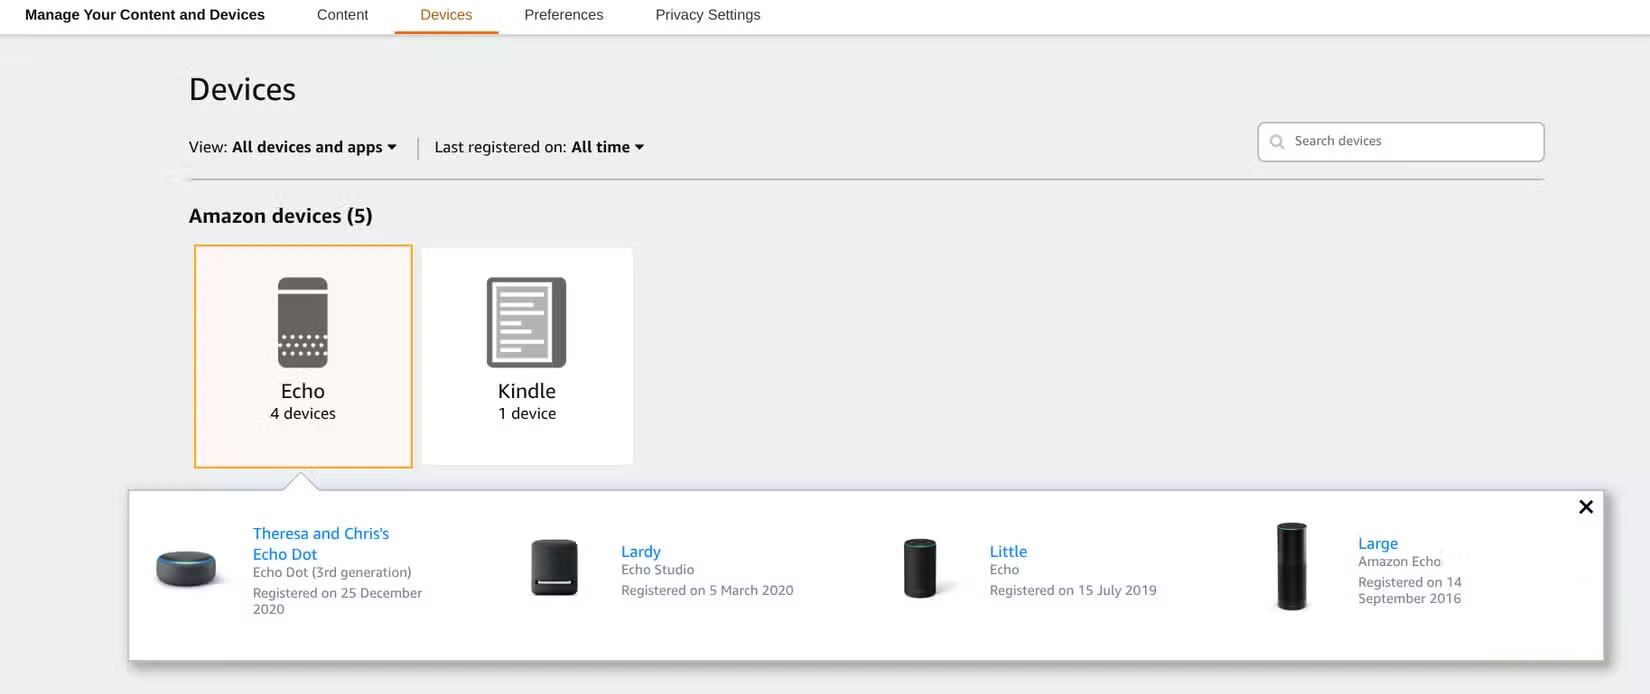Click 'Registered on 14 September 2016' text
This screenshot has height=694, width=1650.
coord(1410,590)
